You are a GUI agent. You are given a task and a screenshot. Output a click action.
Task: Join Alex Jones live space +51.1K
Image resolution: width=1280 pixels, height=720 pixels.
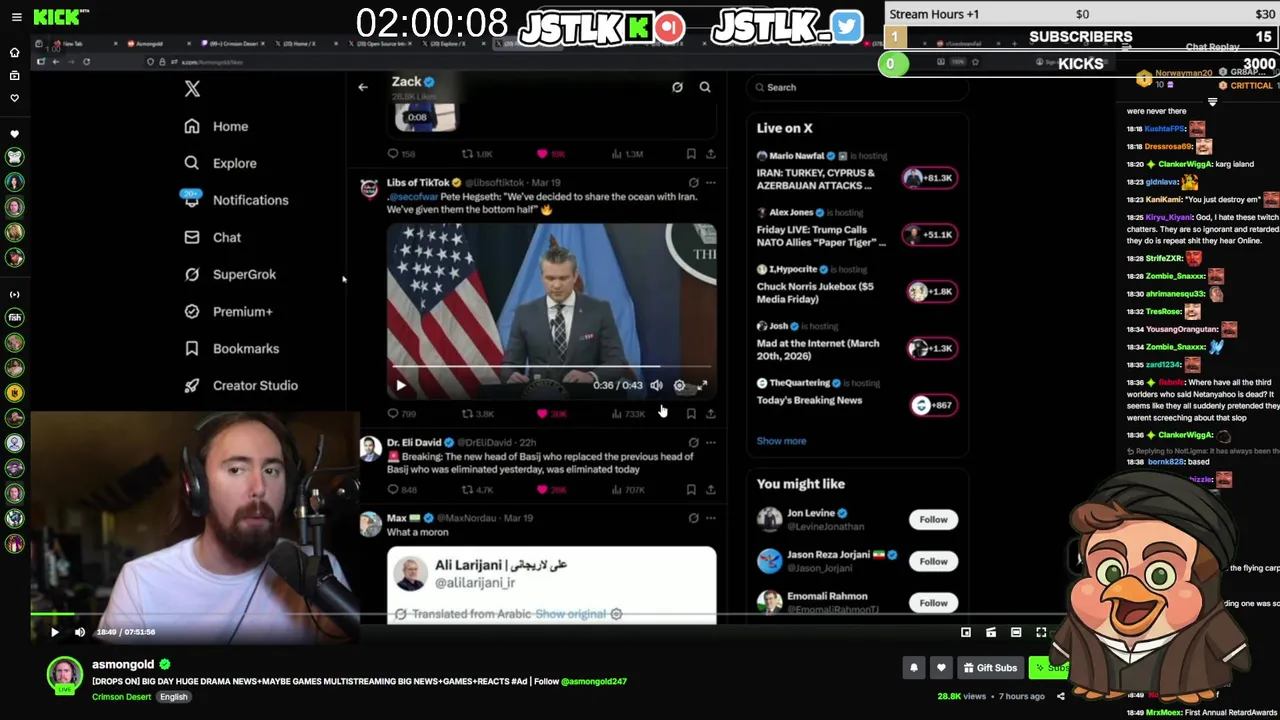pos(929,235)
